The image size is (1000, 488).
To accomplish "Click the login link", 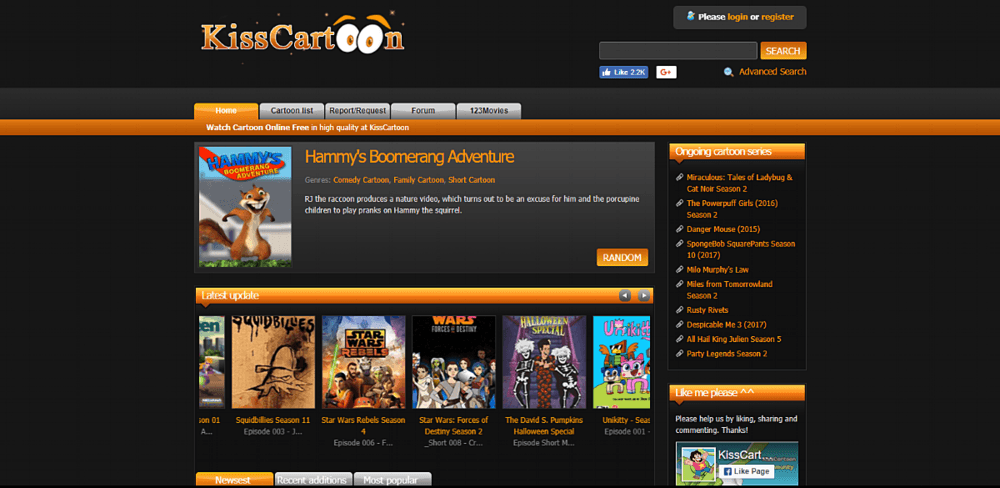I will click(x=738, y=17).
